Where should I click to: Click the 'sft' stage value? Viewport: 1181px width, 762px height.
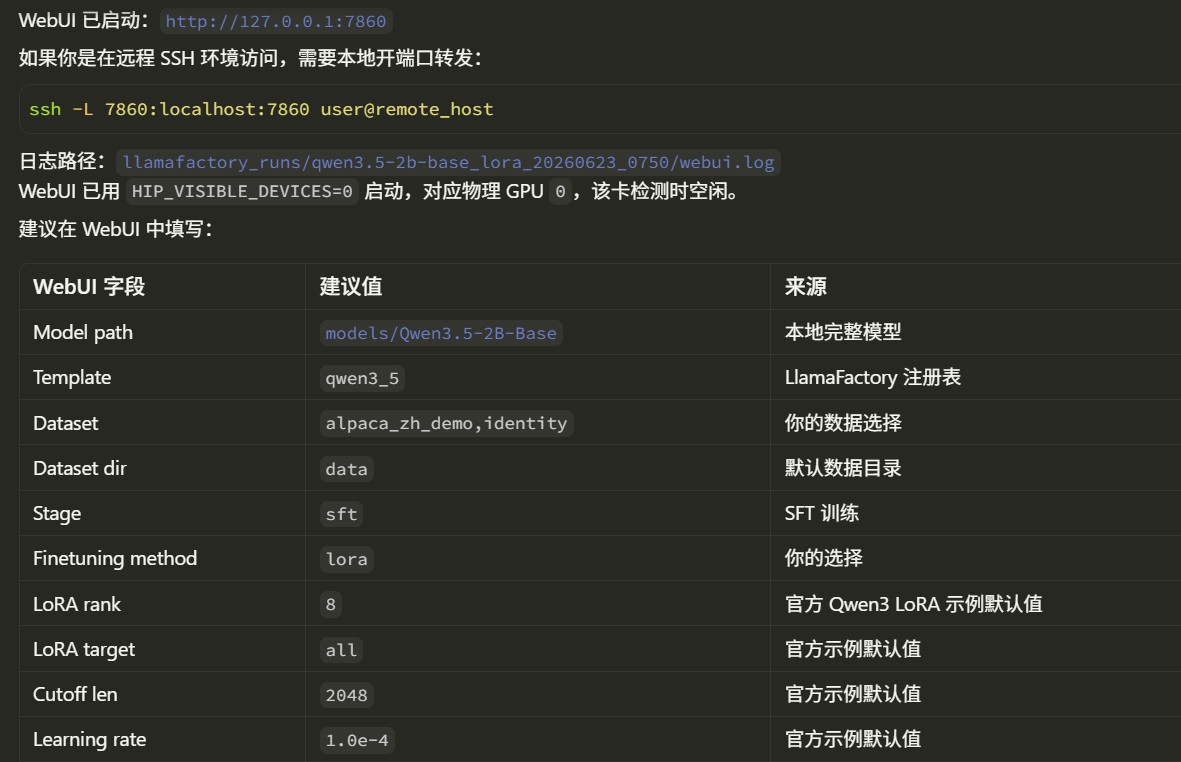pos(341,514)
